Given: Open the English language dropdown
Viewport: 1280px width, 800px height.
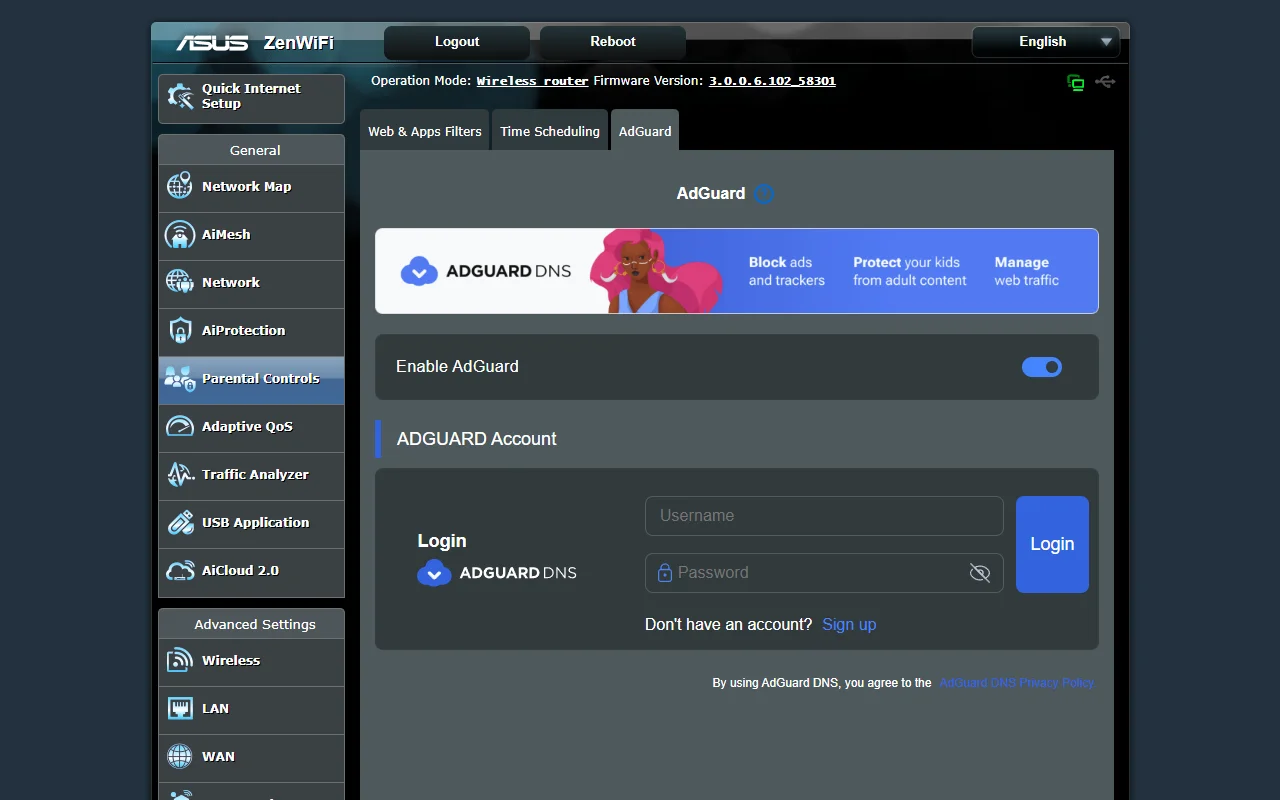Looking at the screenshot, I should point(1046,42).
